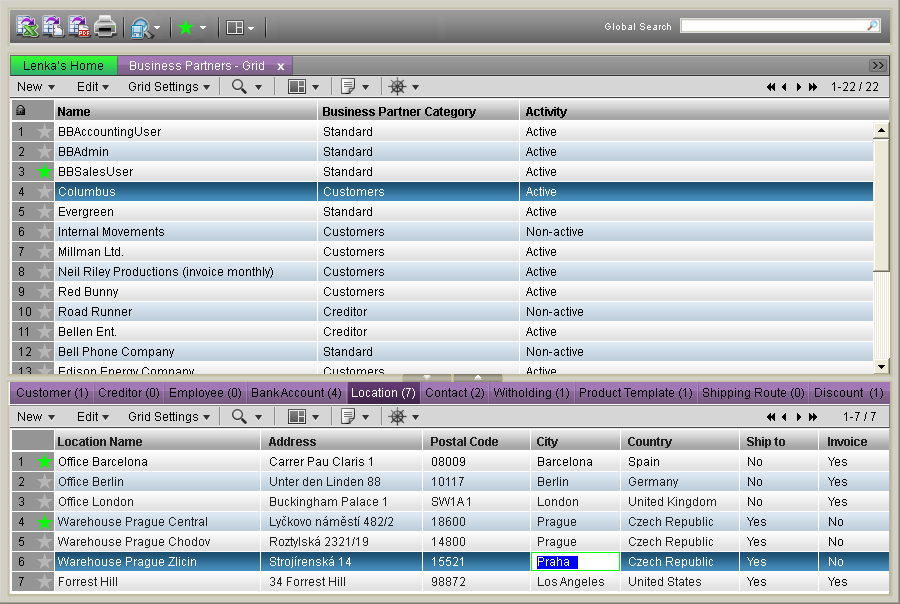Screen dimensions: 900x604
Task: Click the printer icon in top toolbar
Action: coord(105,27)
